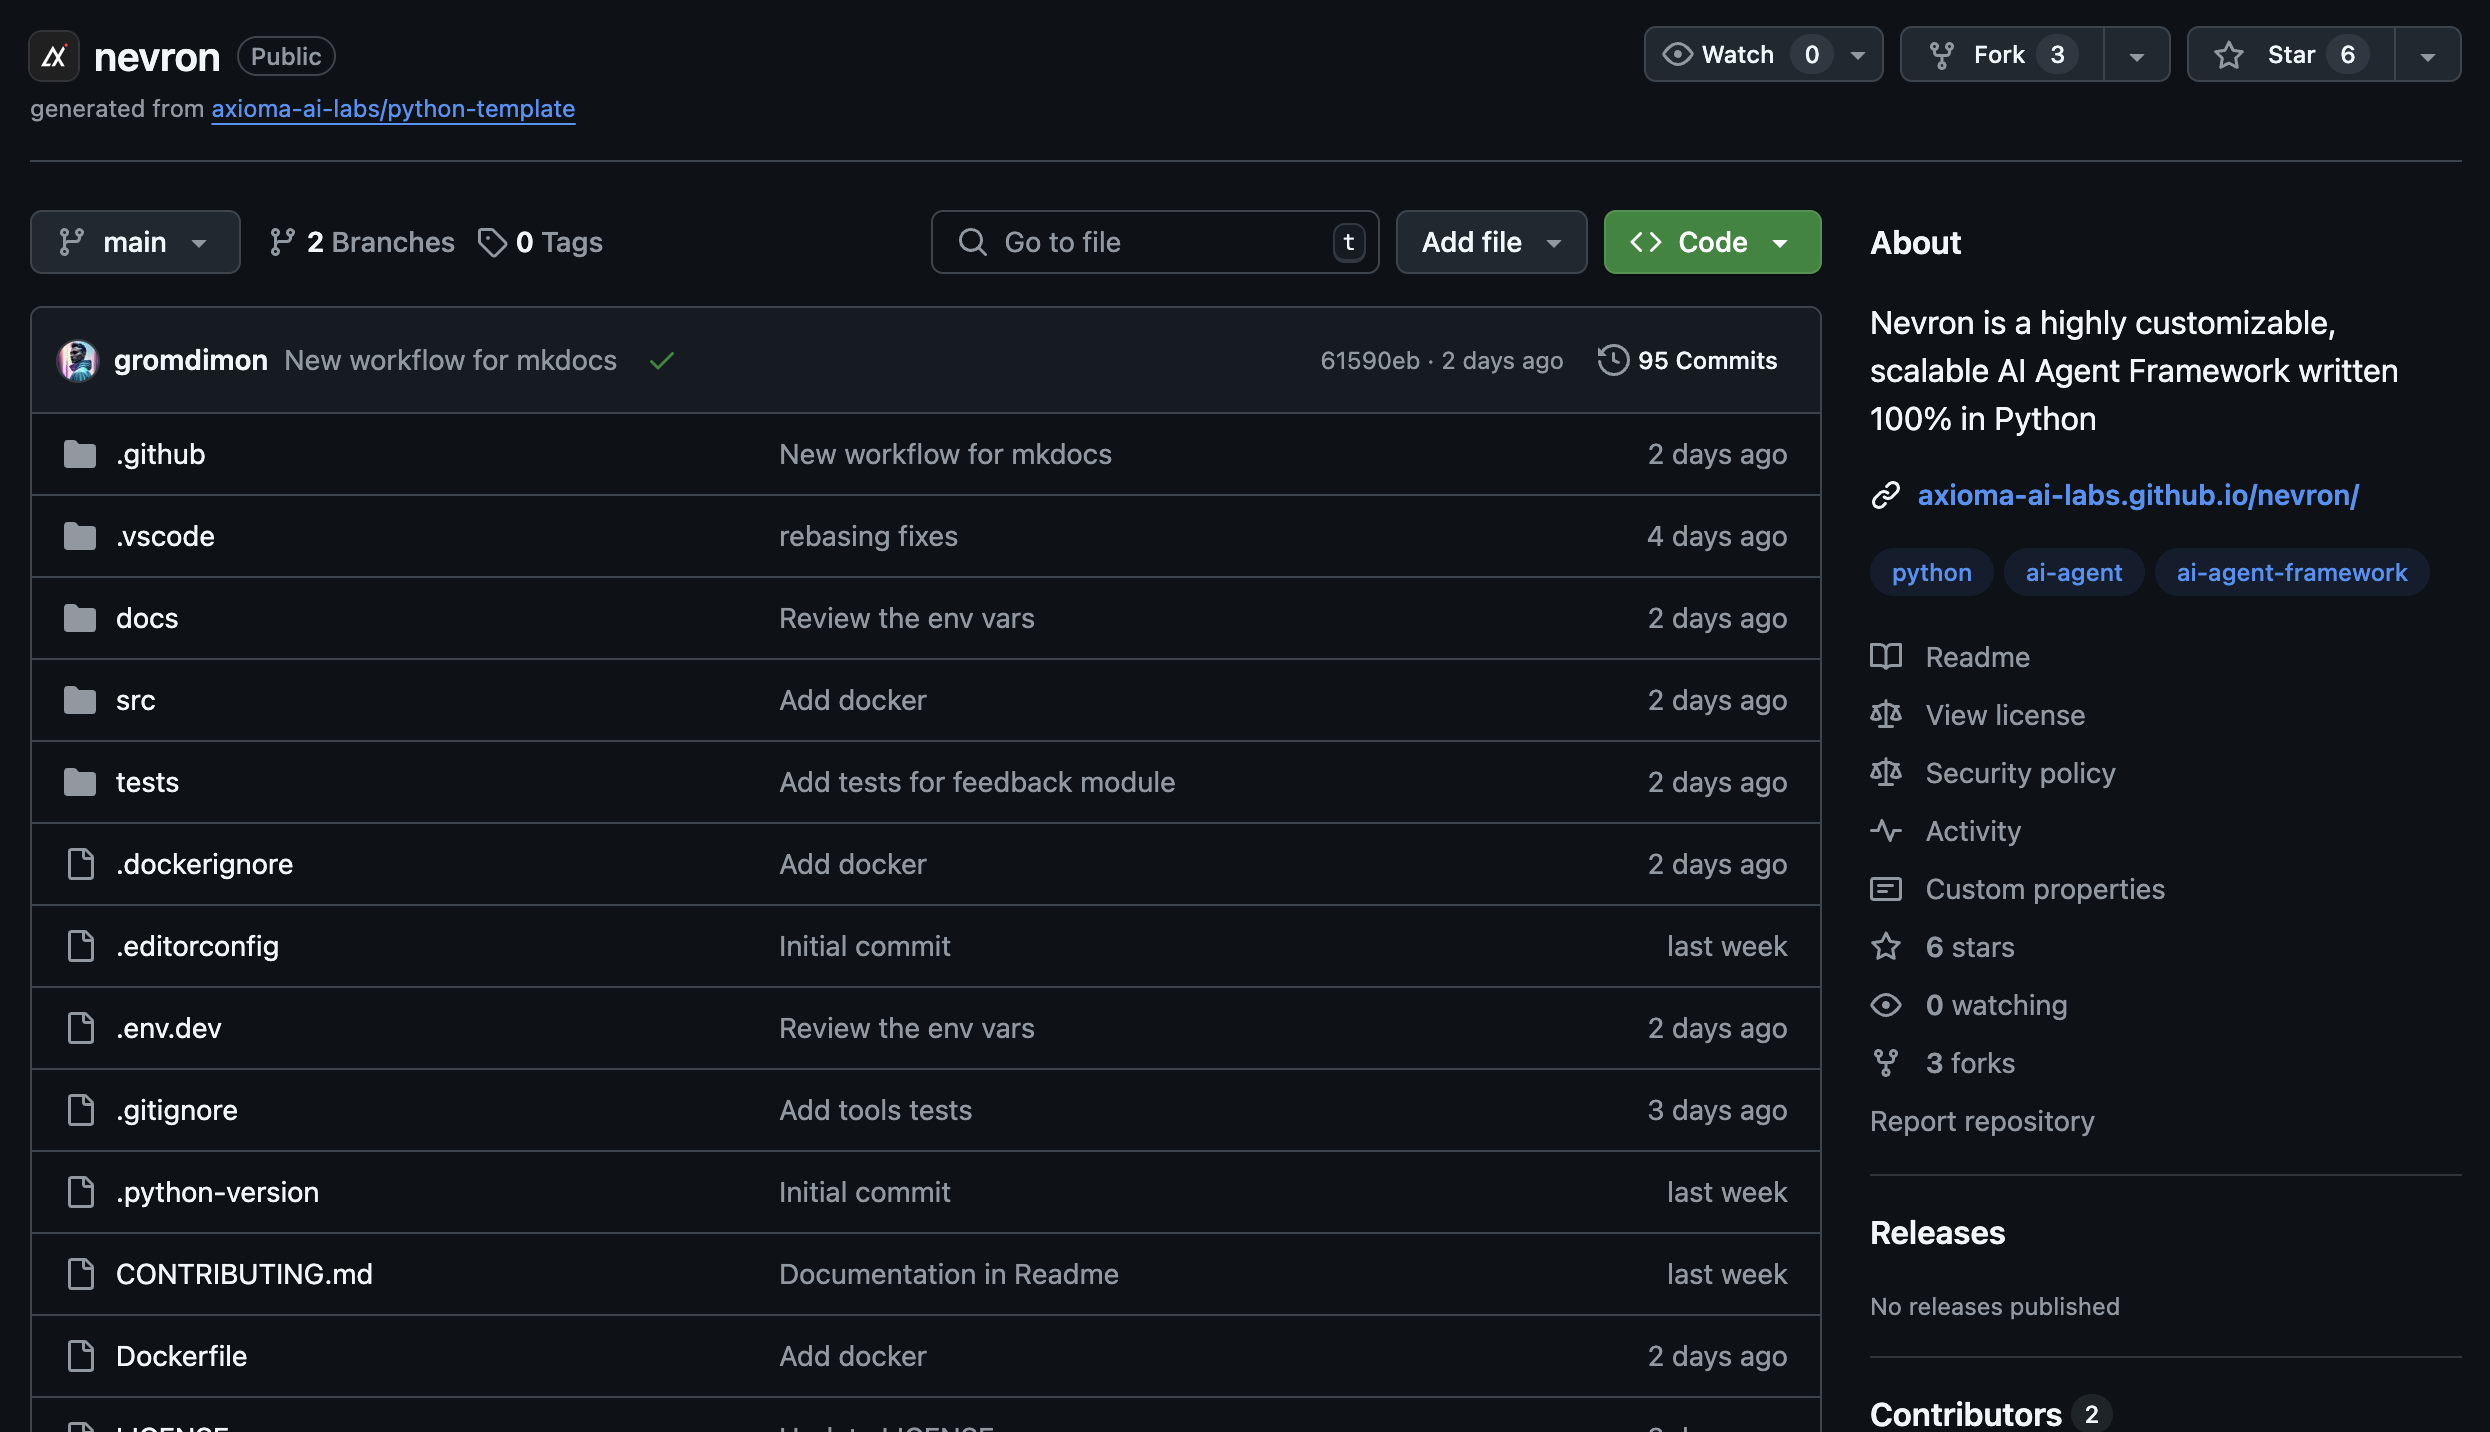
Task: Open the axioma-ai-labs/python-template link
Action: click(x=393, y=108)
